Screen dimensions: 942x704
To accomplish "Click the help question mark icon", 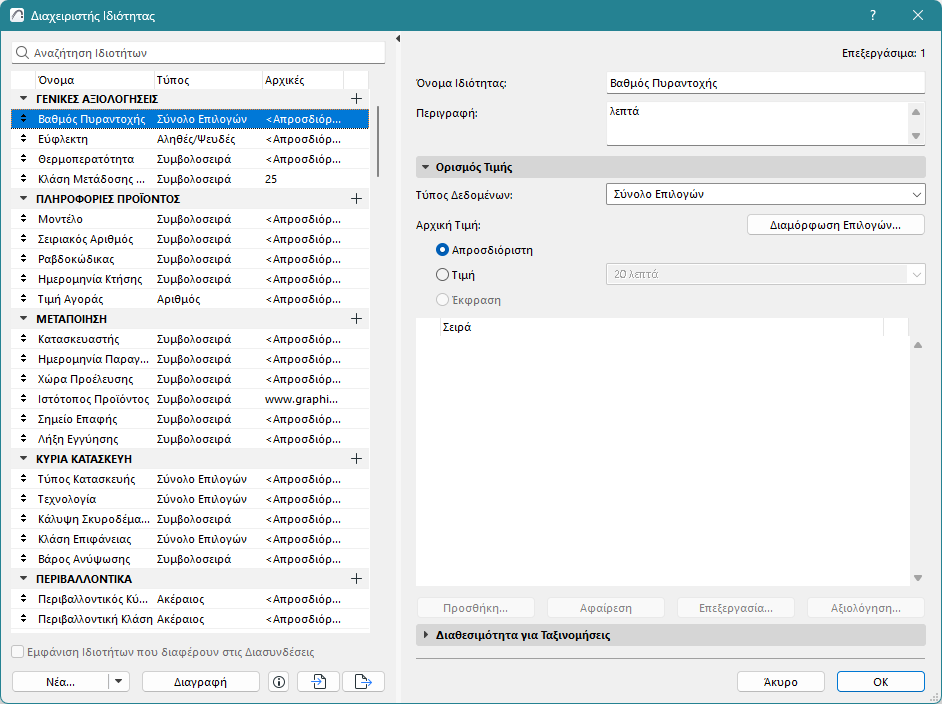I will (x=873, y=16).
